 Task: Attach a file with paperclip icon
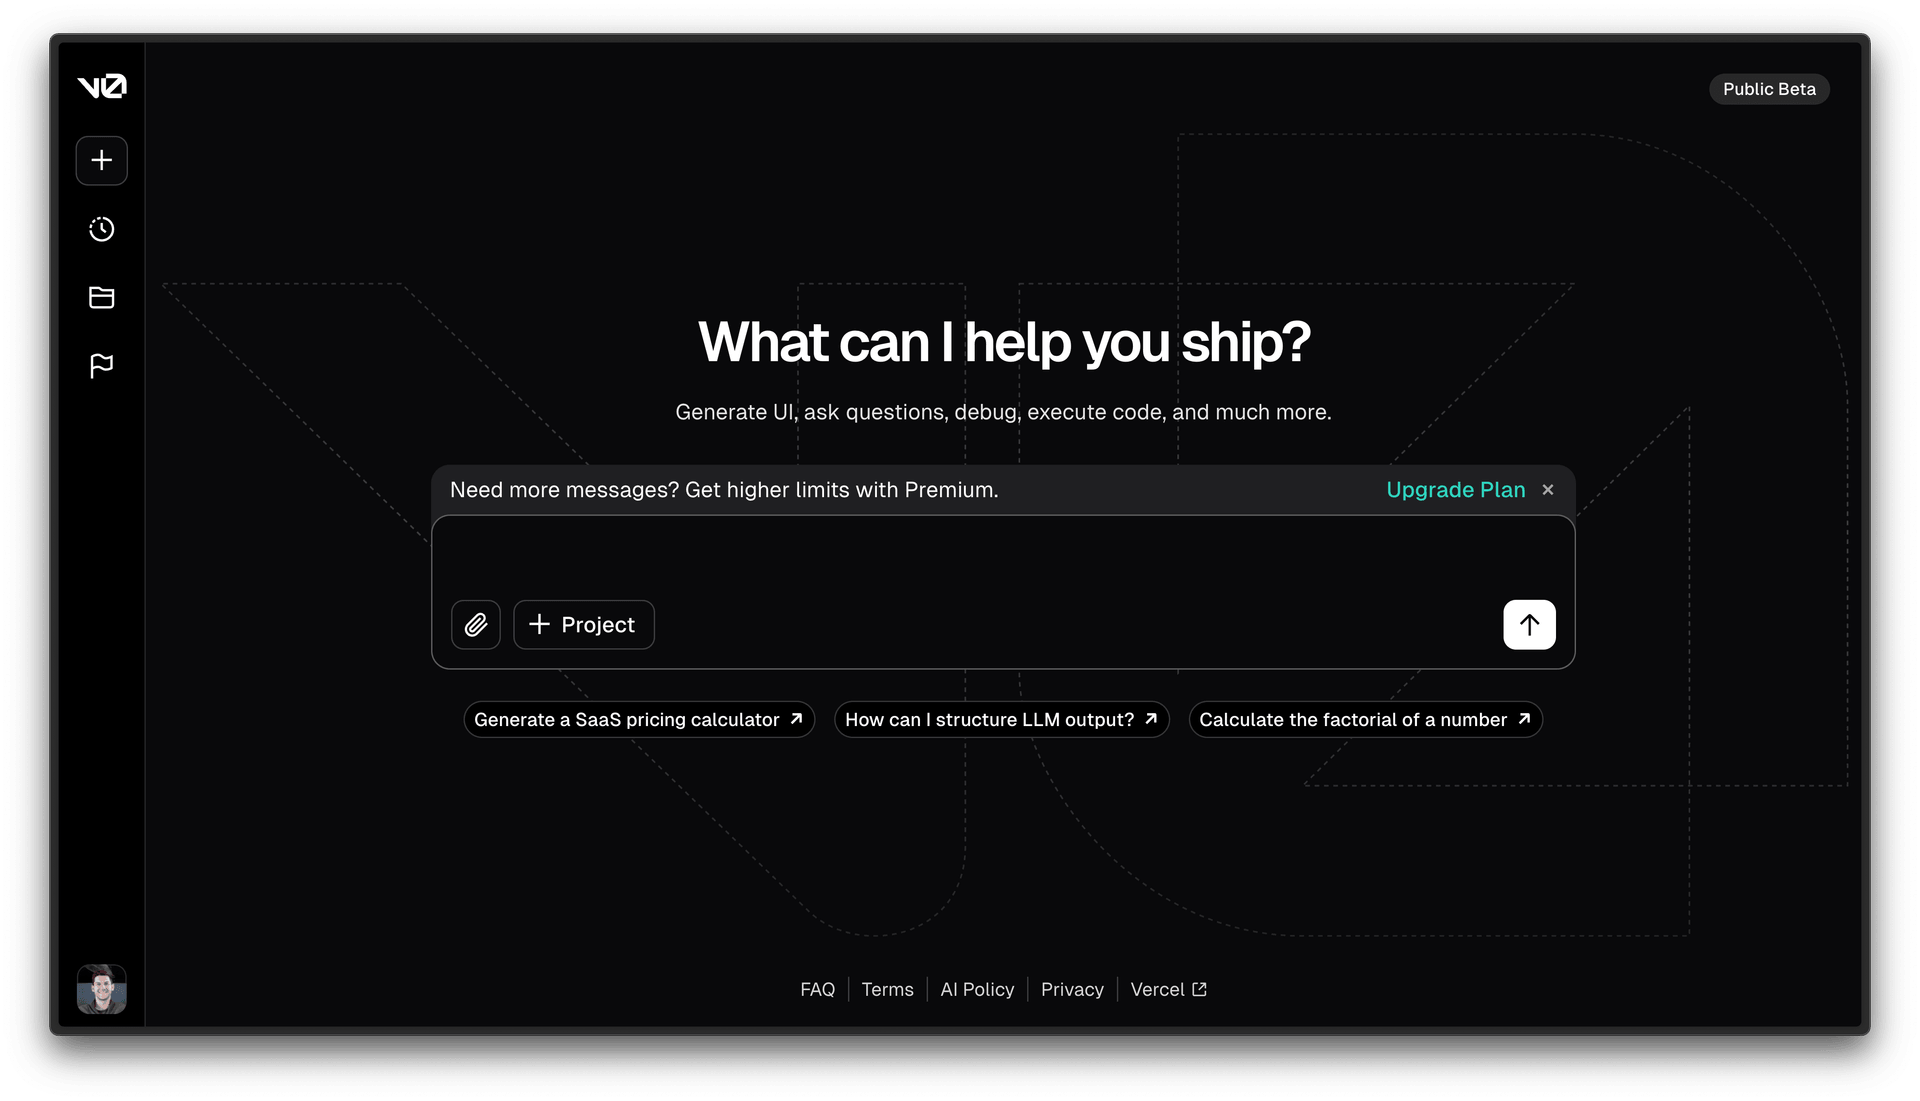[476, 625]
